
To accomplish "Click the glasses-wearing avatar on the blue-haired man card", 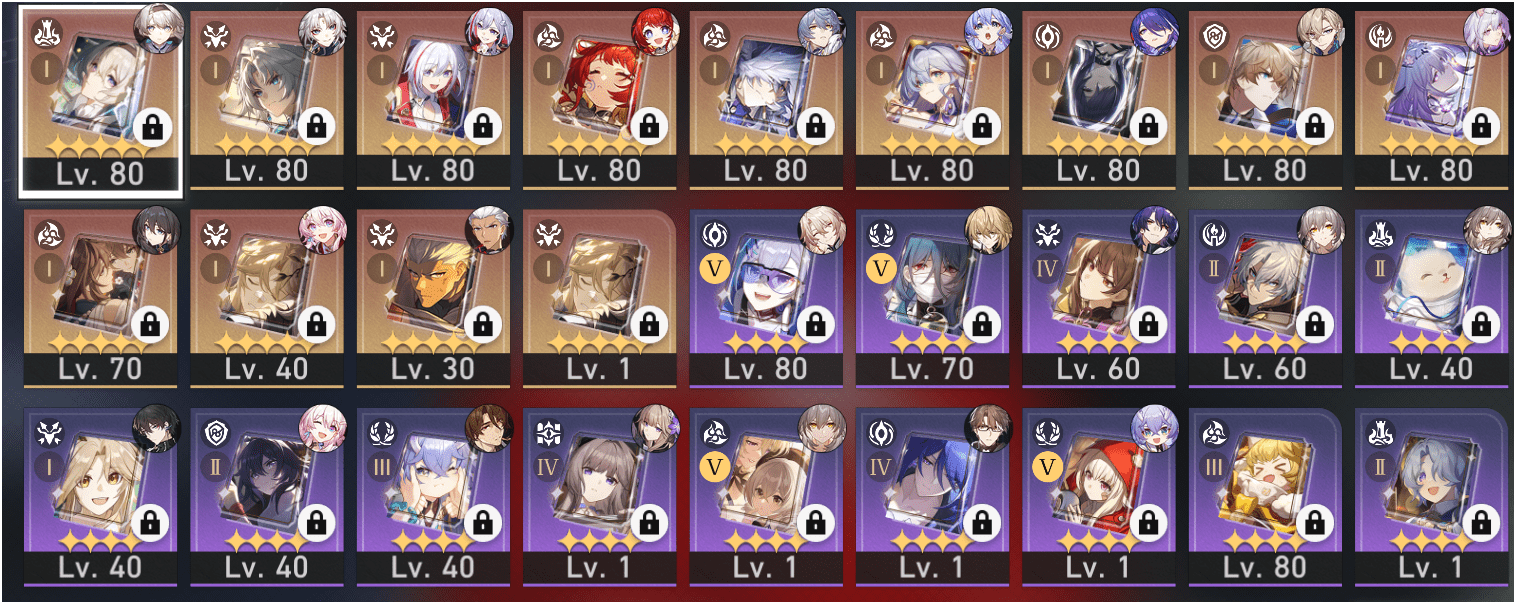I will click(x=988, y=430).
